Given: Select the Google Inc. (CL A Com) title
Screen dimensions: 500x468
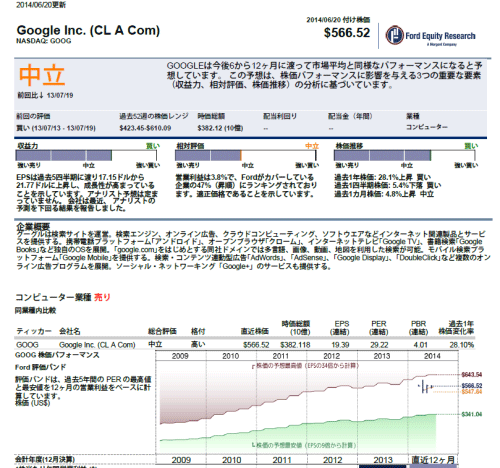Looking at the screenshot, I should pos(88,30).
